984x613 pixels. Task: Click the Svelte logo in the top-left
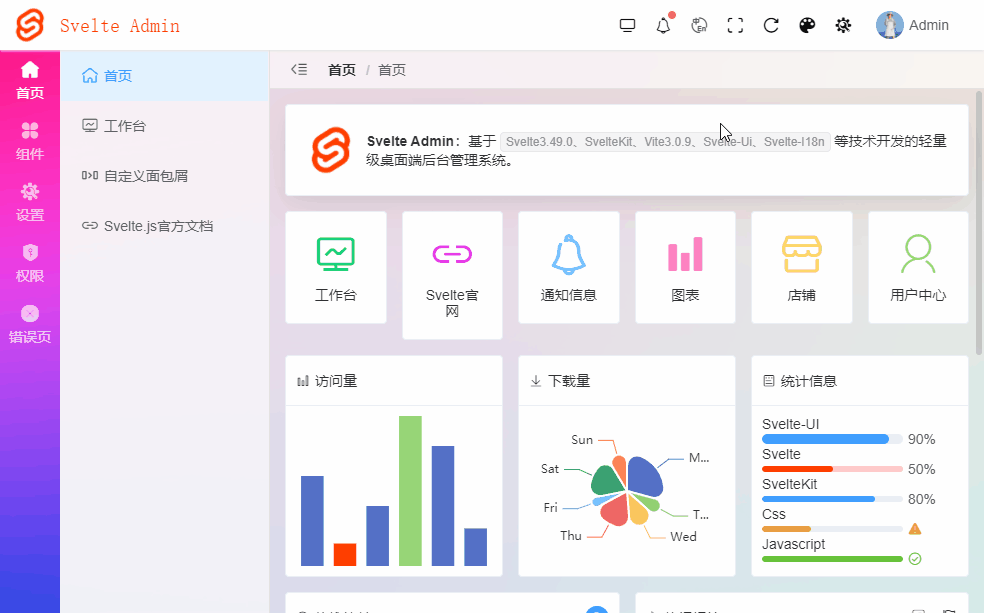click(29, 24)
